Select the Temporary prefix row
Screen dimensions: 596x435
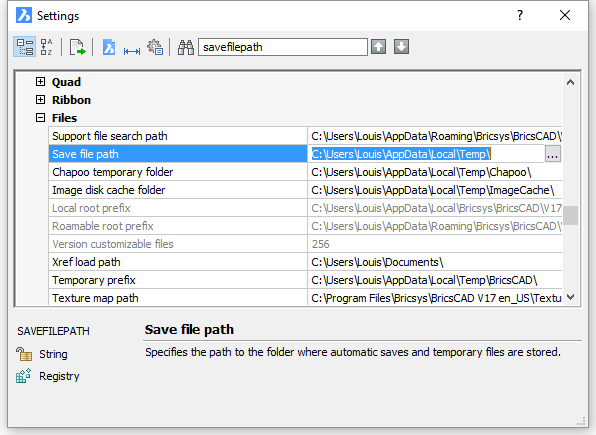point(305,280)
